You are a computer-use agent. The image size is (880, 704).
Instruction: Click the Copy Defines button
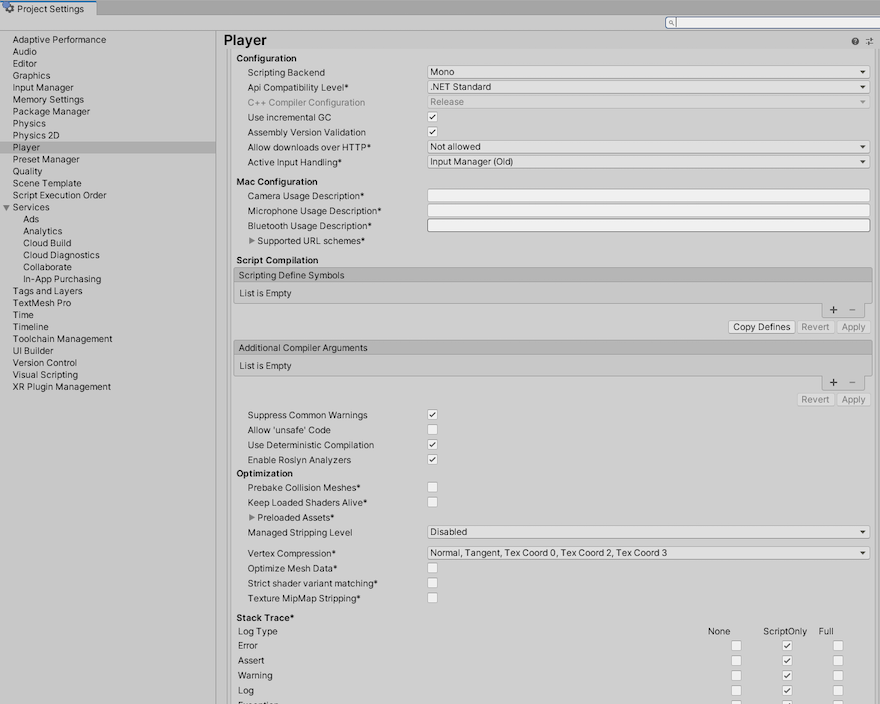click(x=763, y=326)
